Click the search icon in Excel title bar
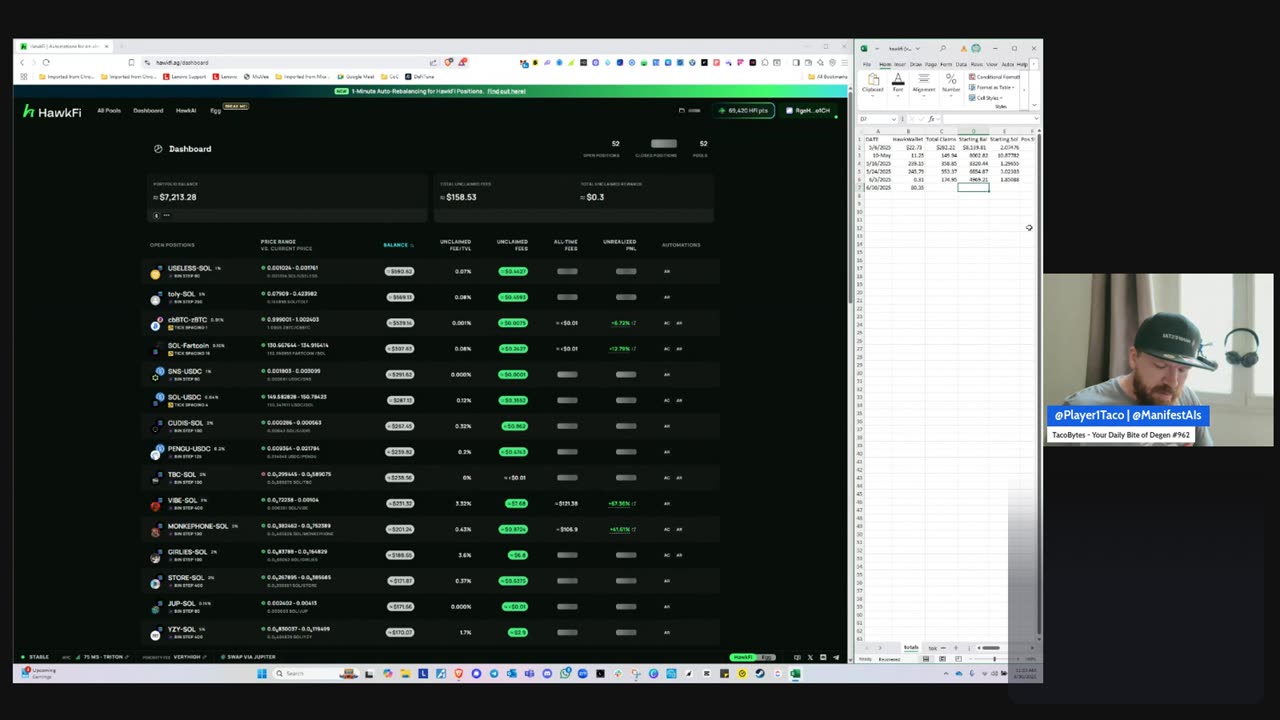This screenshot has height=720, width=1280. point(943,48)
